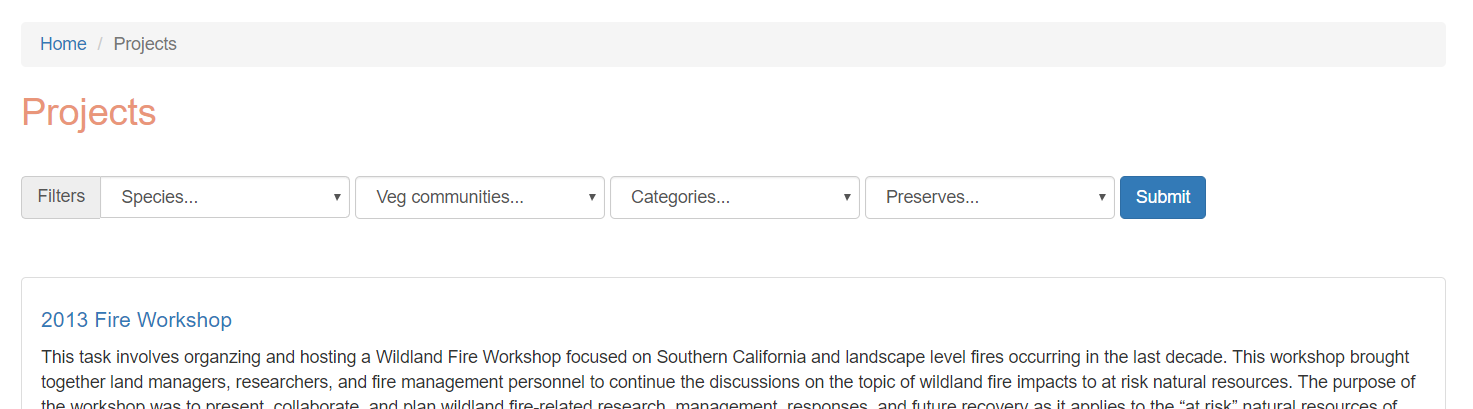Click the arrow icon on Preserves select
The width and height of the screenshot is (1473, 409).
(x=1102, y=197)
